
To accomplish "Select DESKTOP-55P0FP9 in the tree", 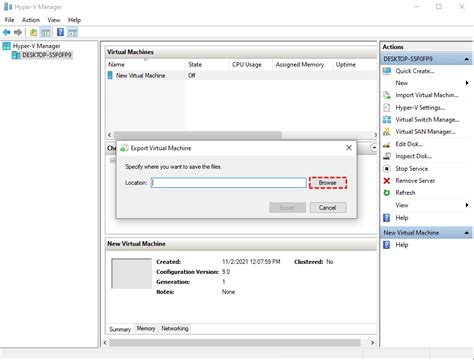I will (x=47, y=55).
